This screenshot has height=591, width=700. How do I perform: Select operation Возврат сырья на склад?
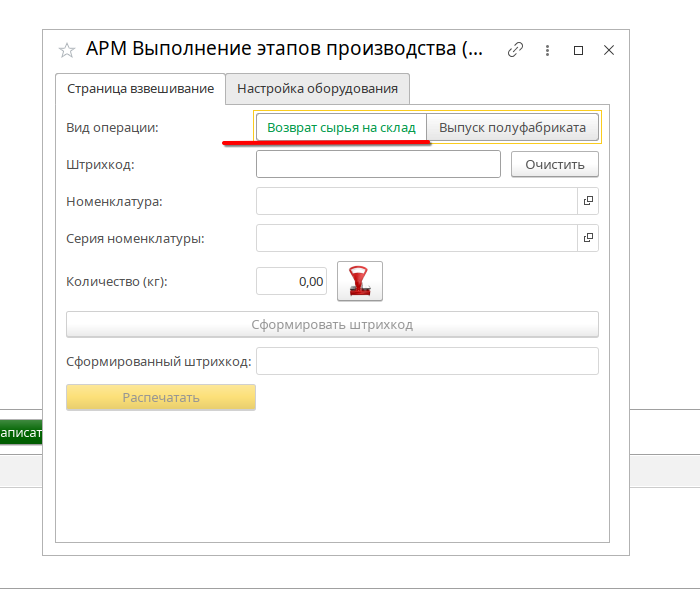tap(341, 128)
